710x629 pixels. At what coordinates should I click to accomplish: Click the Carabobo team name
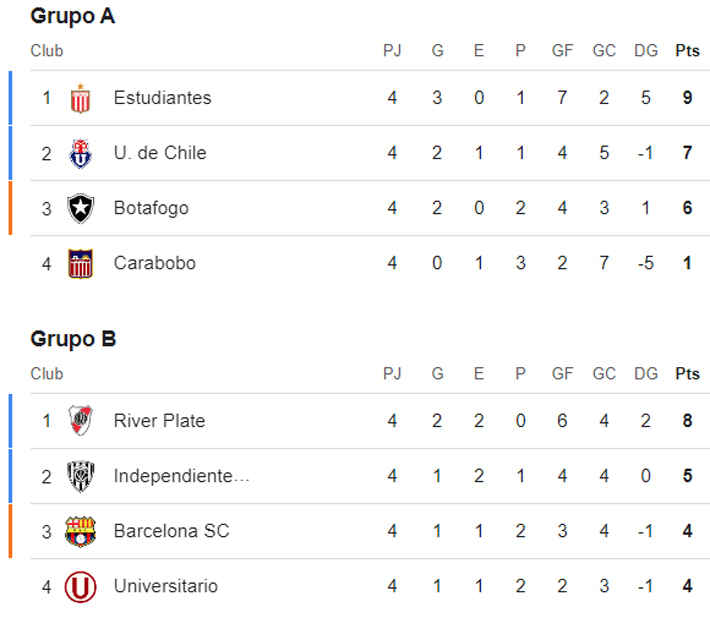(x=154, y=263)
